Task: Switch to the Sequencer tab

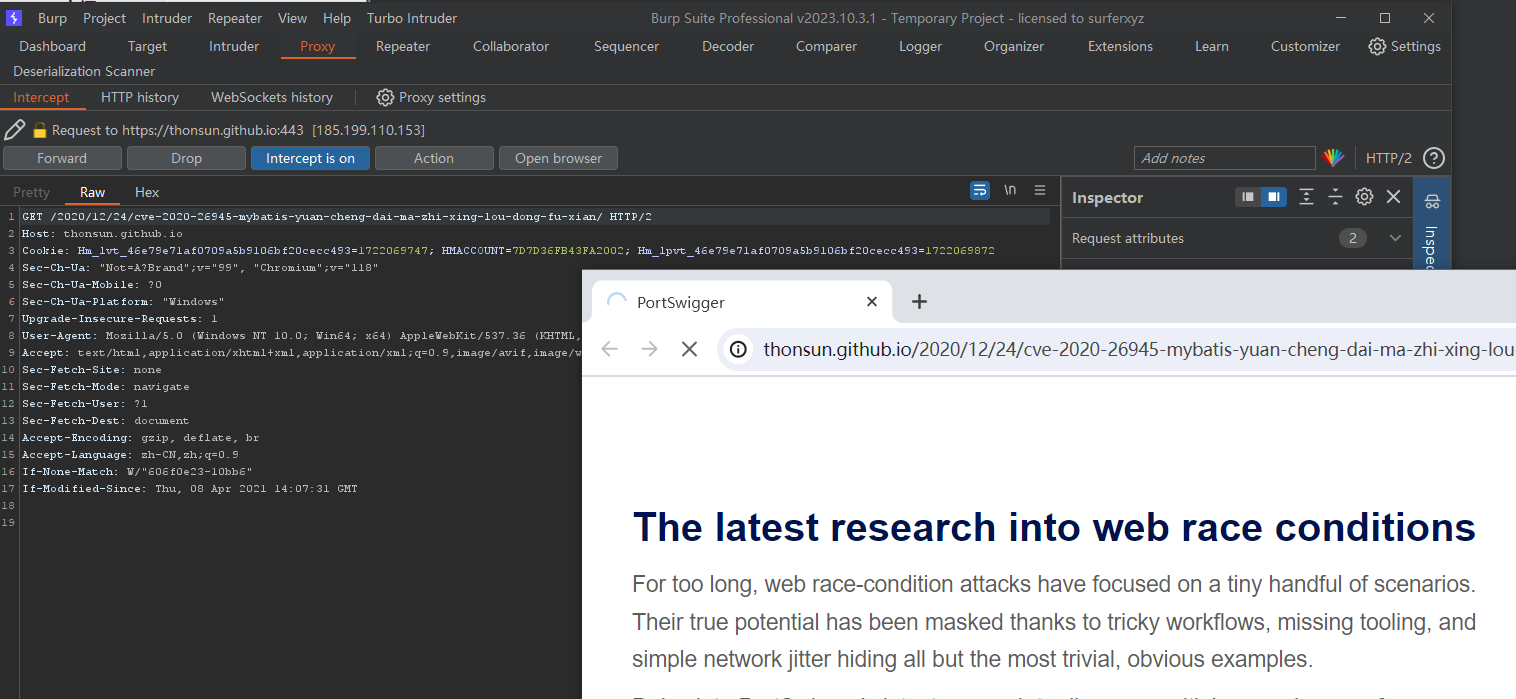Action: pyautogui.click(x=626, y=46)
